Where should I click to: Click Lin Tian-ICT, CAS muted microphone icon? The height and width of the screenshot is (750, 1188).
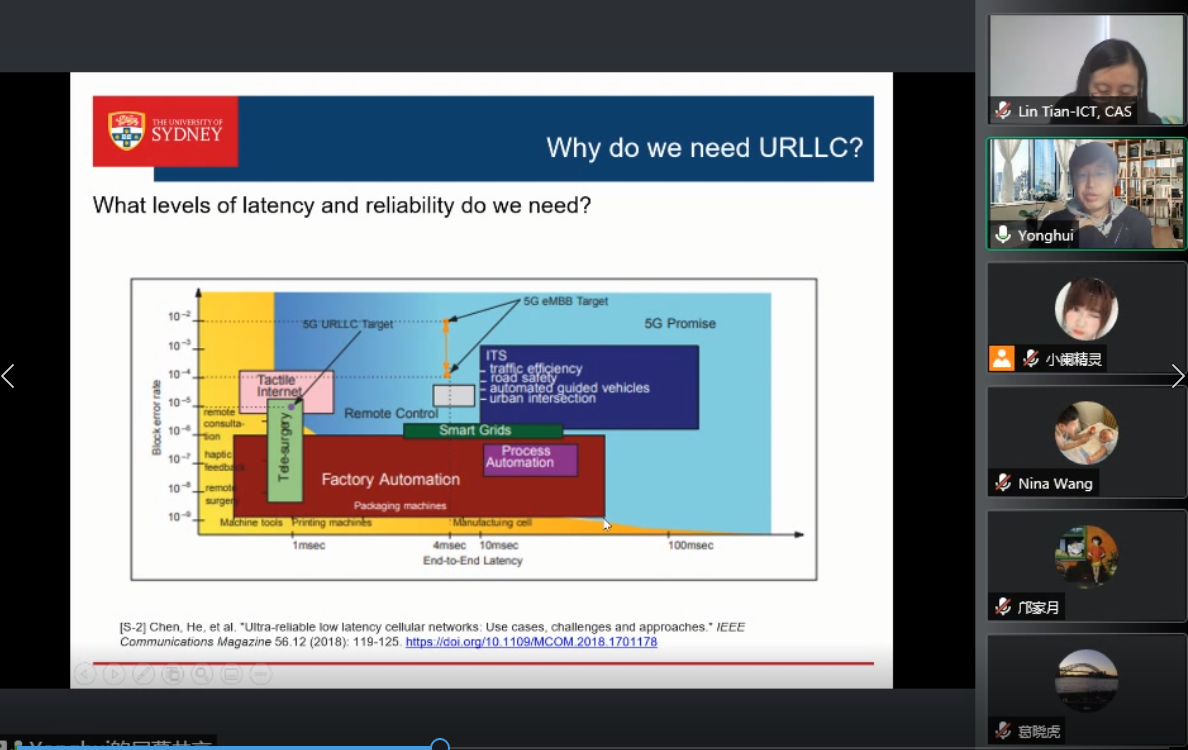[1003, 111]
